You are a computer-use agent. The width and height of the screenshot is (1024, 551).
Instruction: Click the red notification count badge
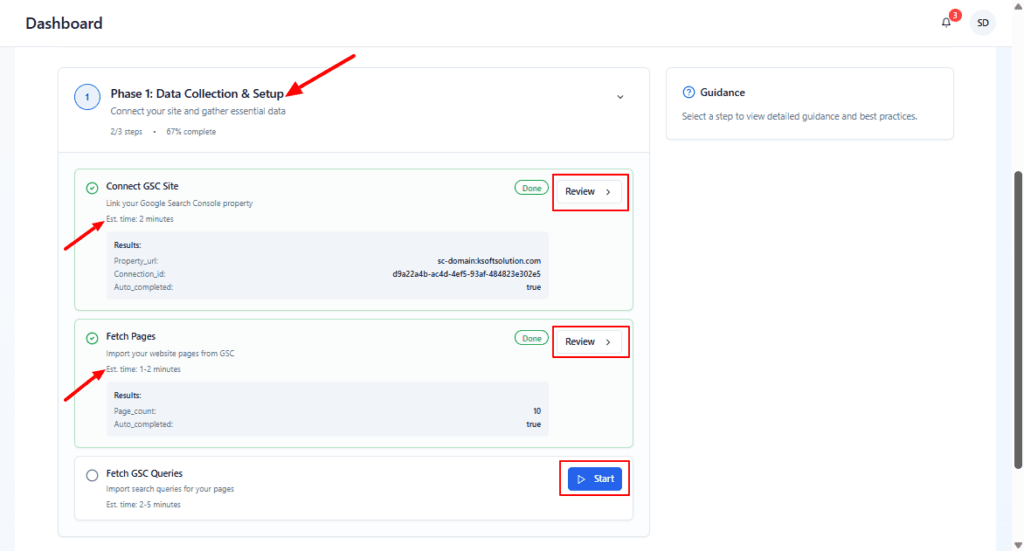[x=955, y=15]
